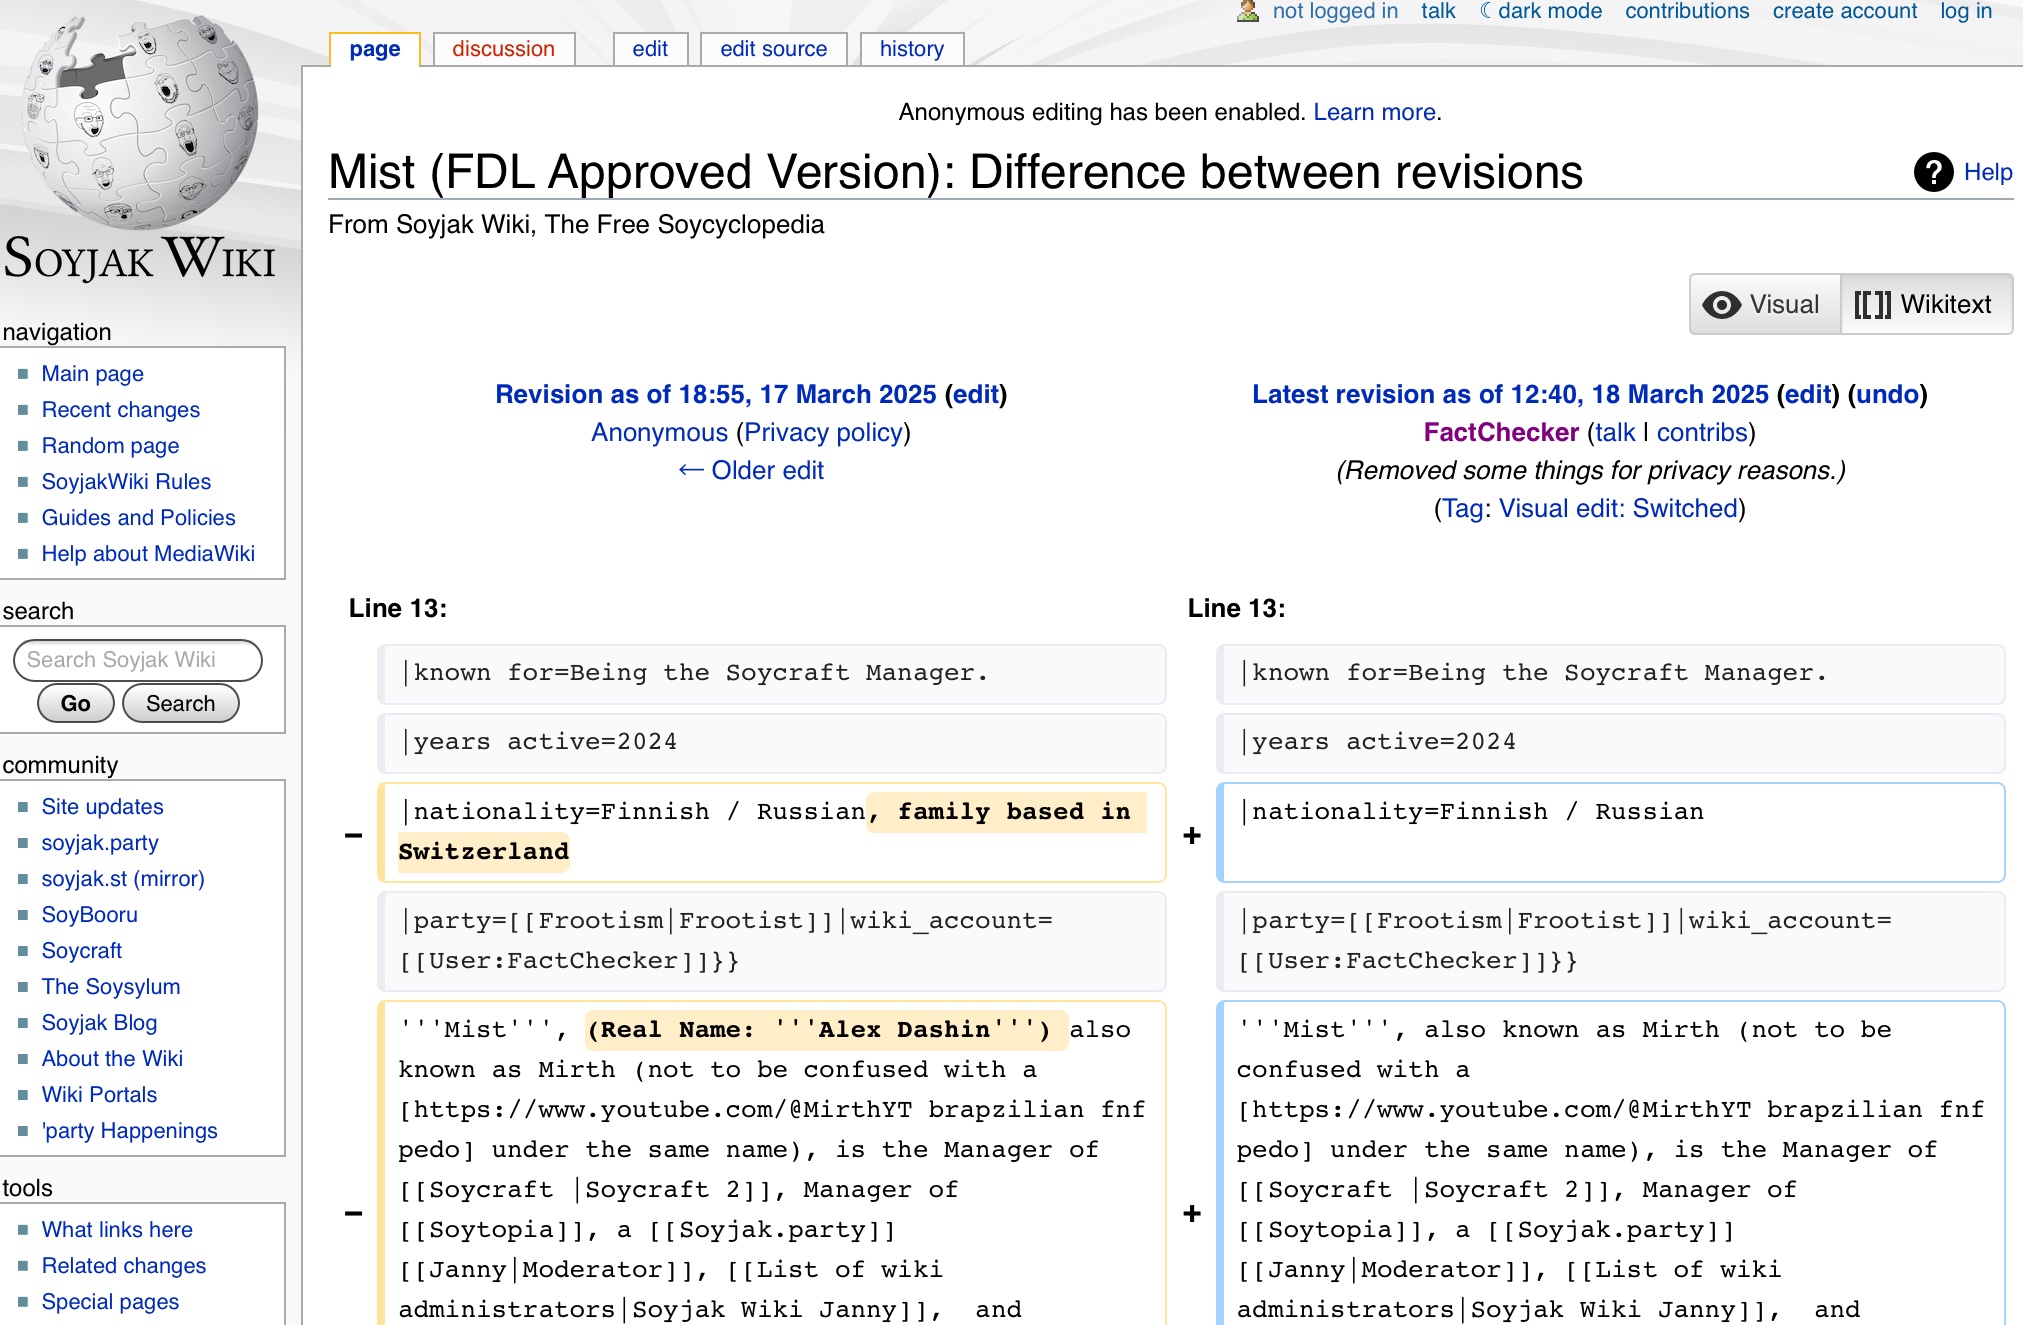Open soyjak.st (mirror) link

tap(123, 878)
